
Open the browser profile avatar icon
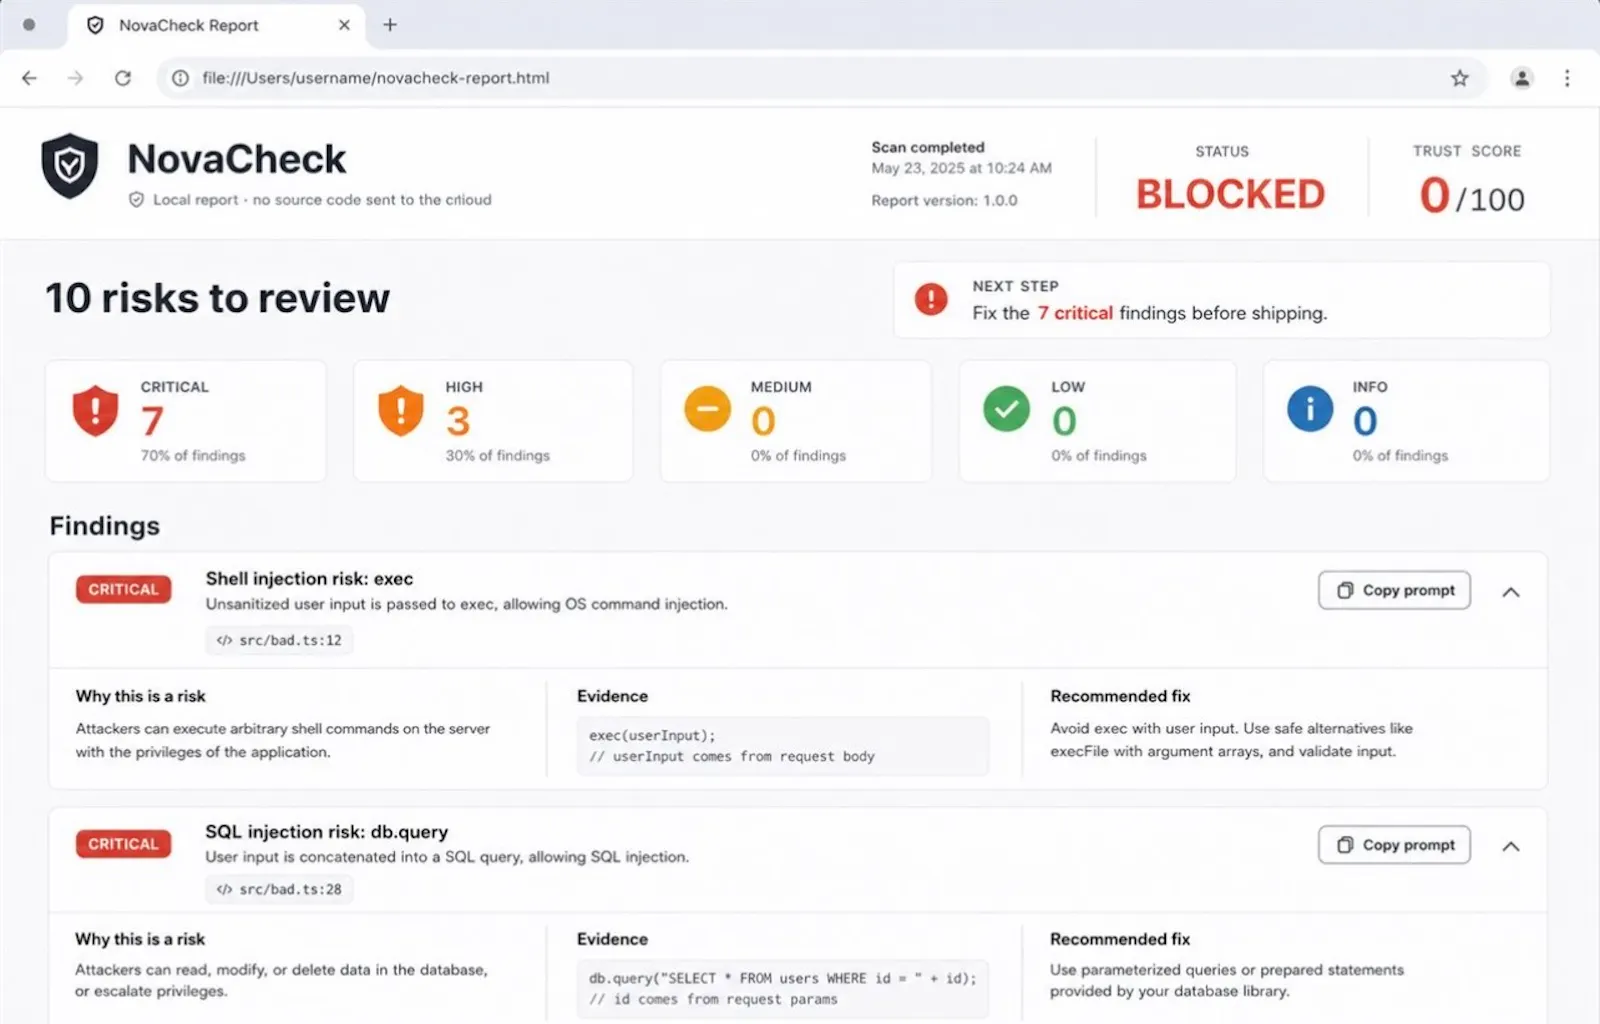click(x=1522, y=78)
